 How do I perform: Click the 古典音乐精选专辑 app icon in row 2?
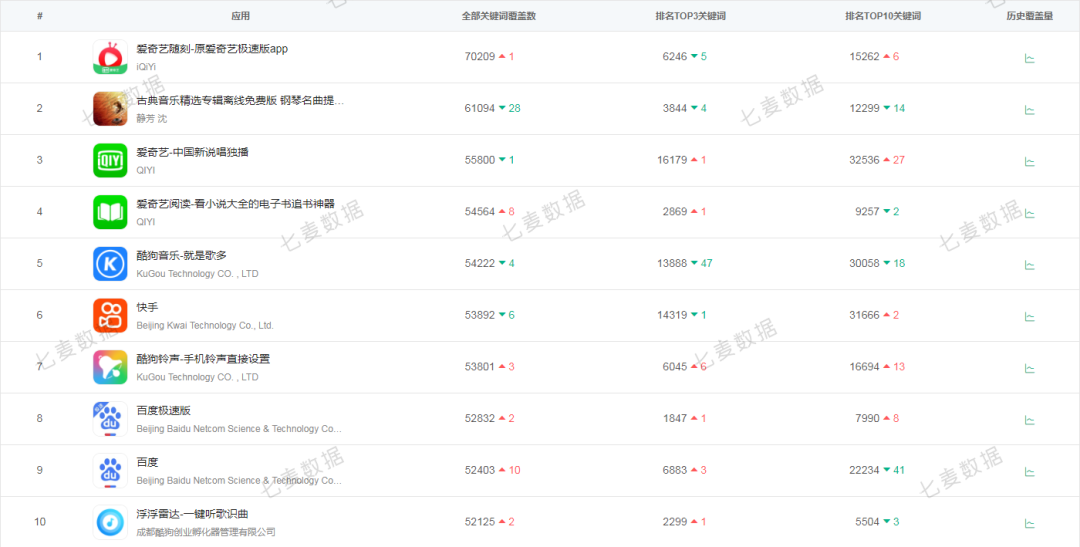click(110, 109)
